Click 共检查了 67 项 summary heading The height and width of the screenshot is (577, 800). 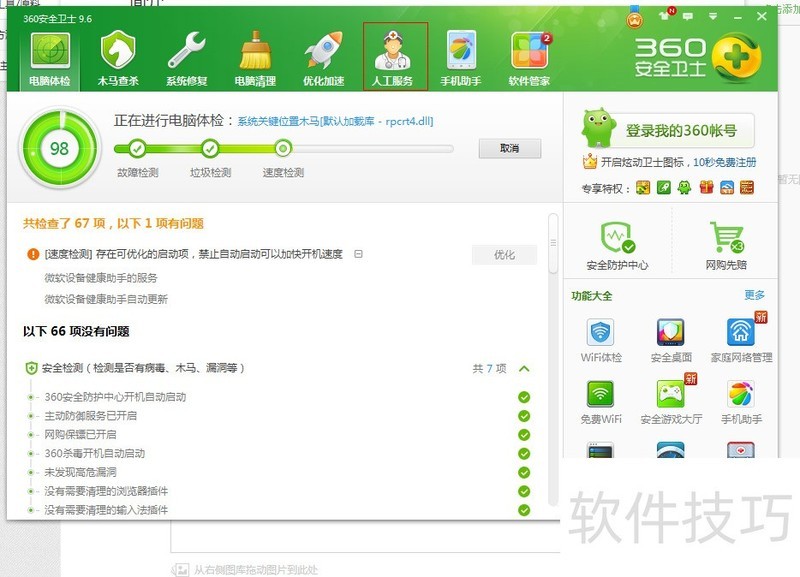click(x=113, y=223)
